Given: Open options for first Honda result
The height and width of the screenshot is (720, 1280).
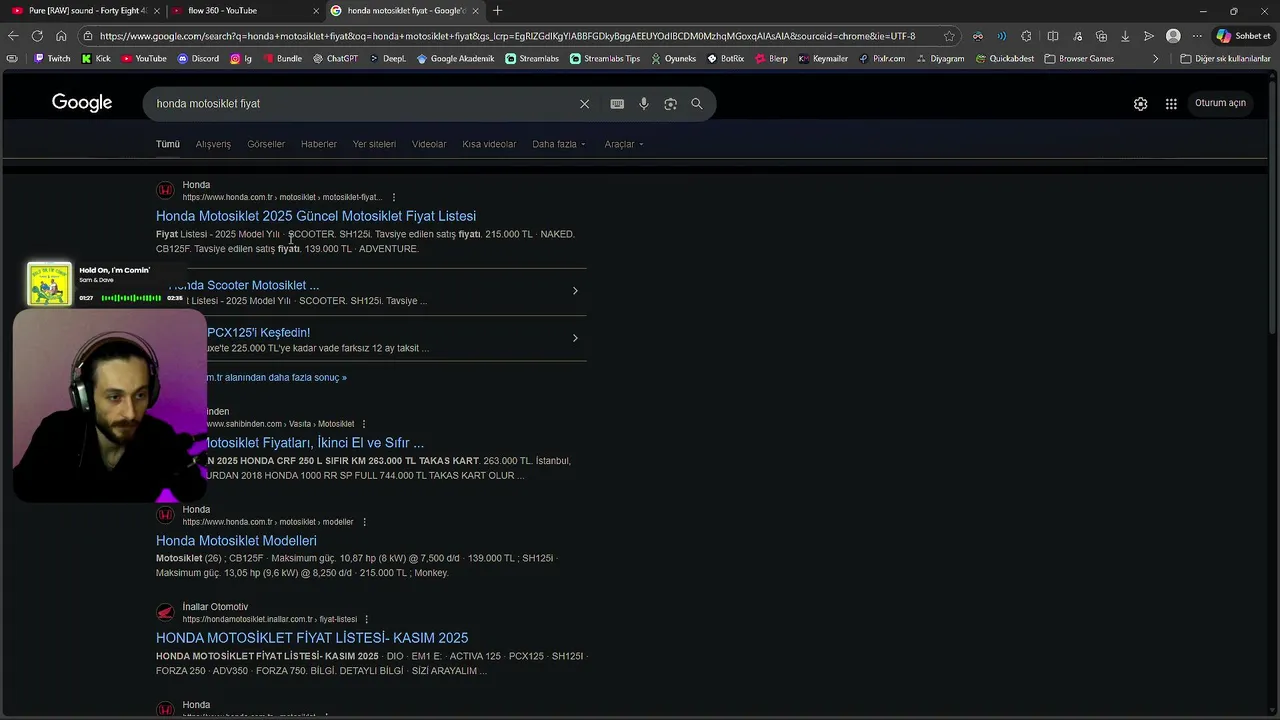Looking at the screenshot, I should click(x=394, y=197).
